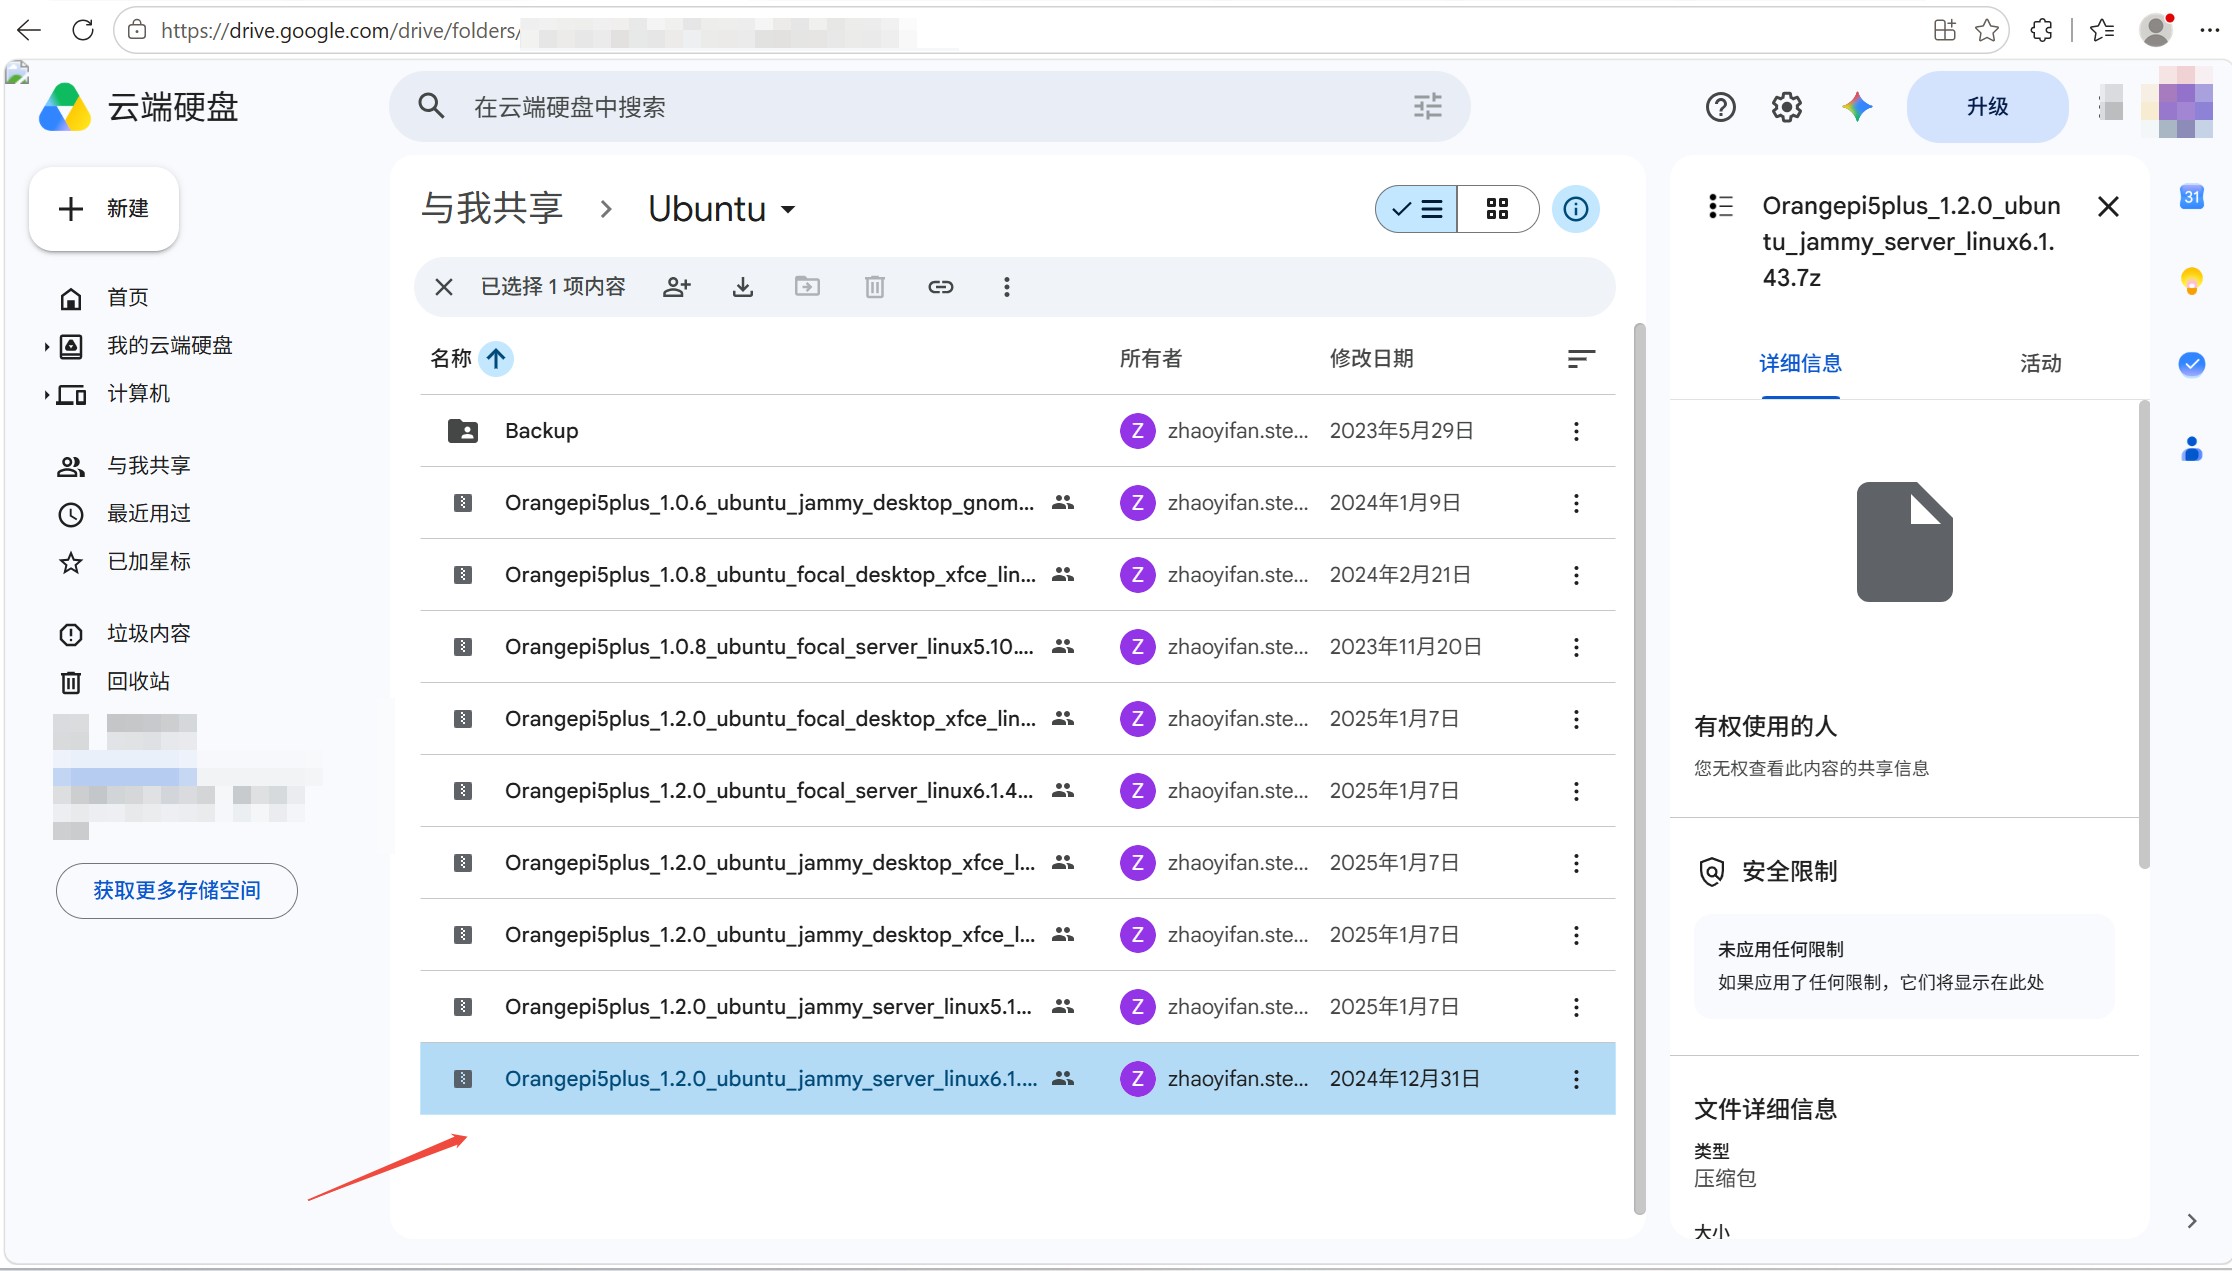The image size is (2232, 1271).
Task: Download the selected file via download icon
Action: tap(742, 287)
